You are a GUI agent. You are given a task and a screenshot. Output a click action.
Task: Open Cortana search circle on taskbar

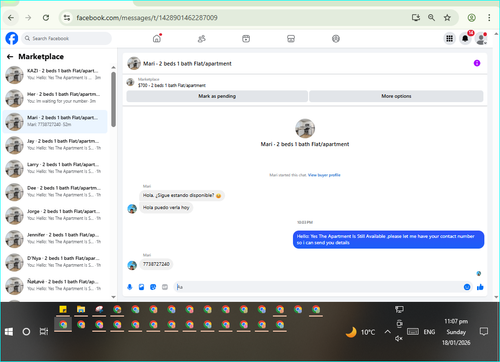click(x=26, y=332)
